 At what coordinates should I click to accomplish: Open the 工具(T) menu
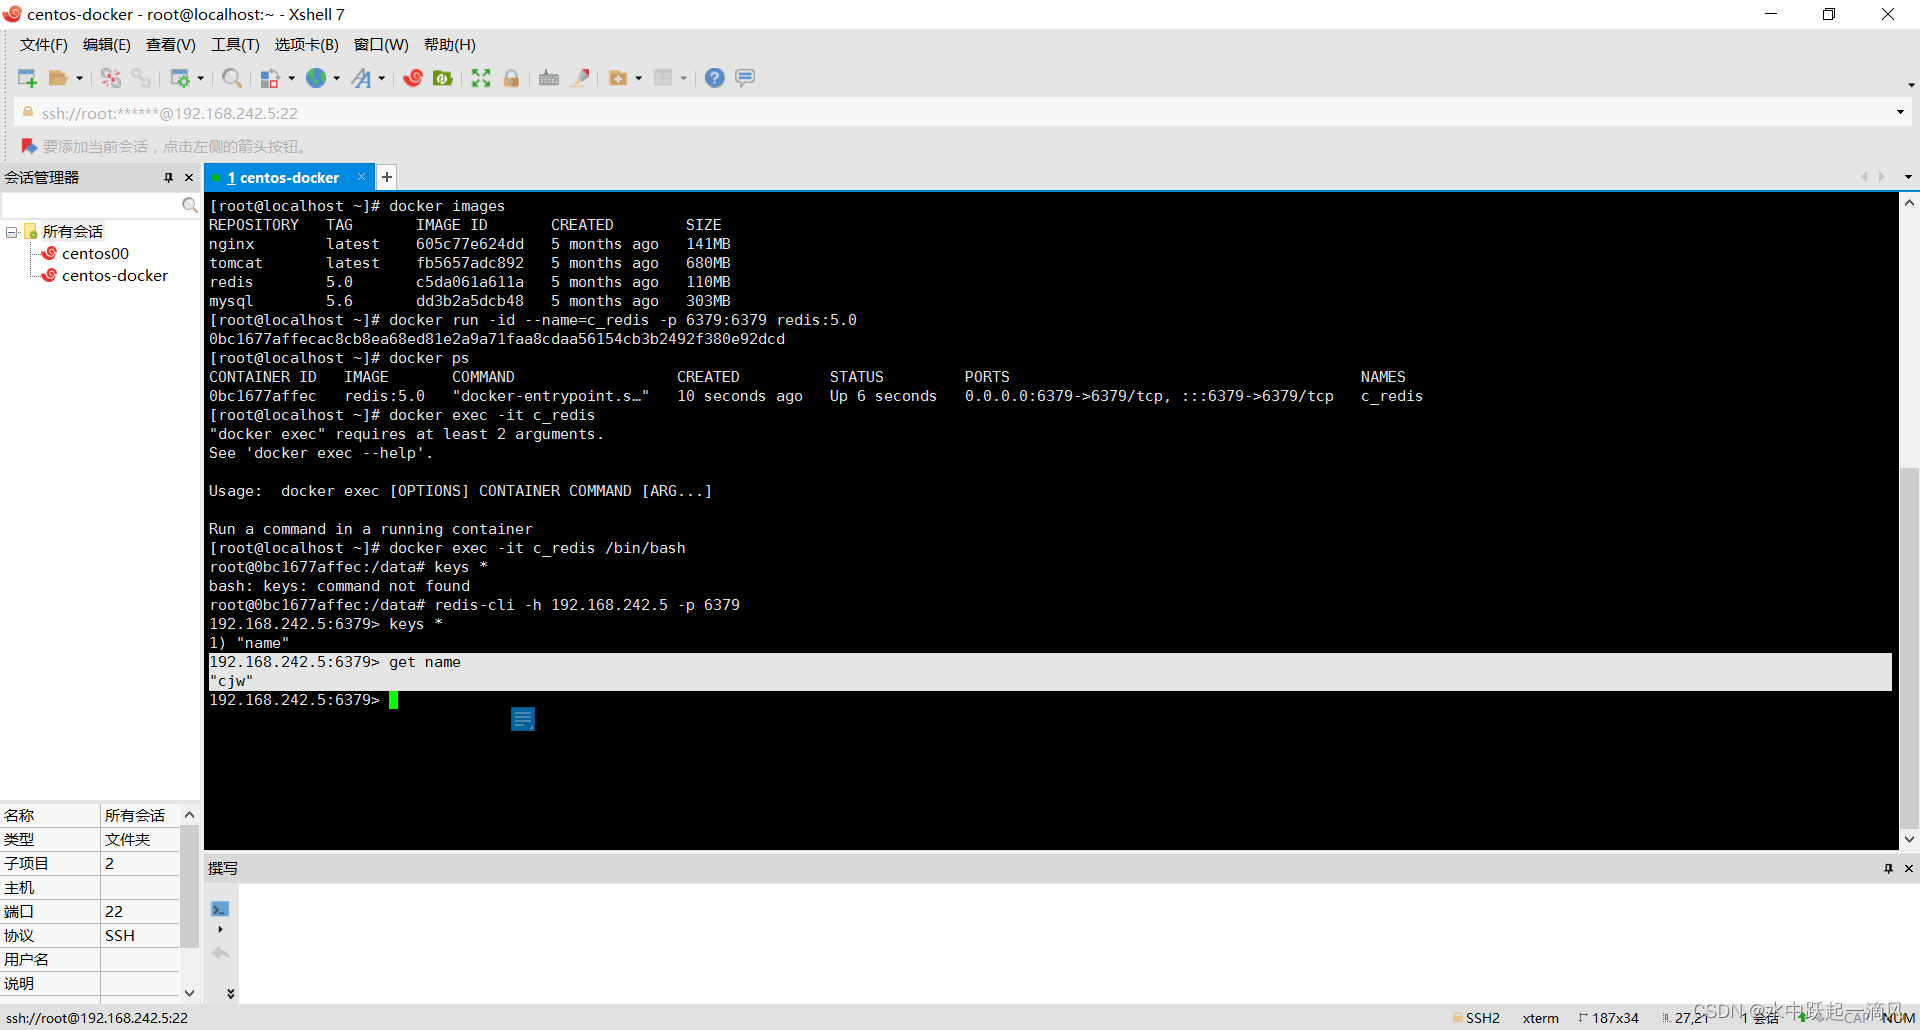(x=235, y=45)
